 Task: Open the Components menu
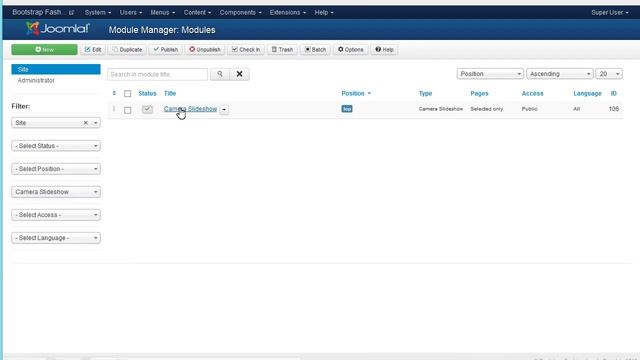[x=240, y=13]
